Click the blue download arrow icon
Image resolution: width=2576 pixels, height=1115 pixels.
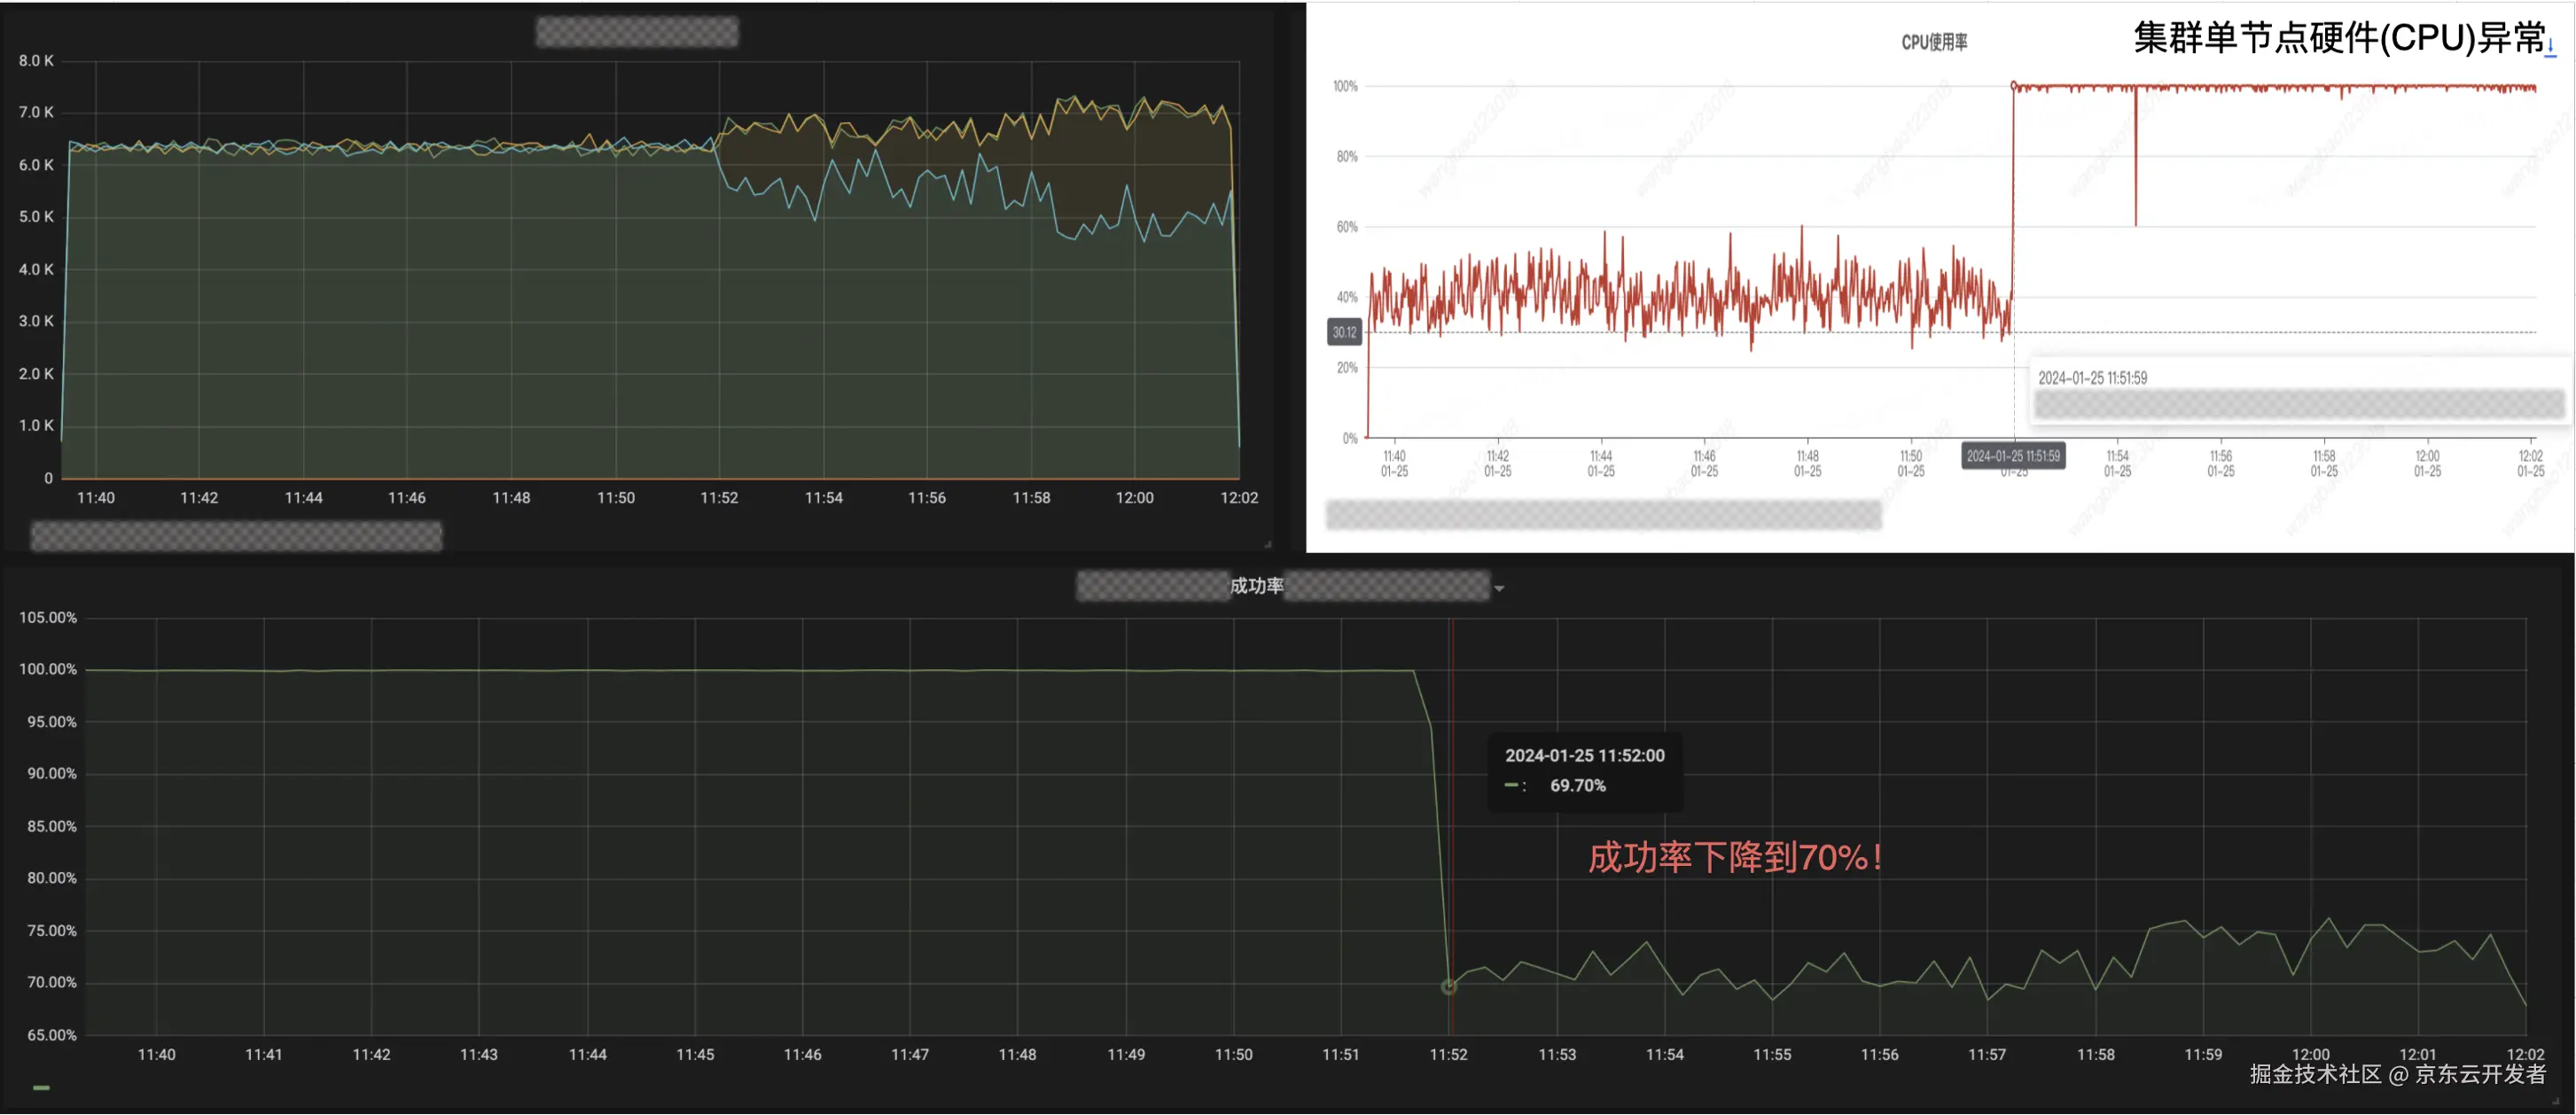[x=2550, y=47]
